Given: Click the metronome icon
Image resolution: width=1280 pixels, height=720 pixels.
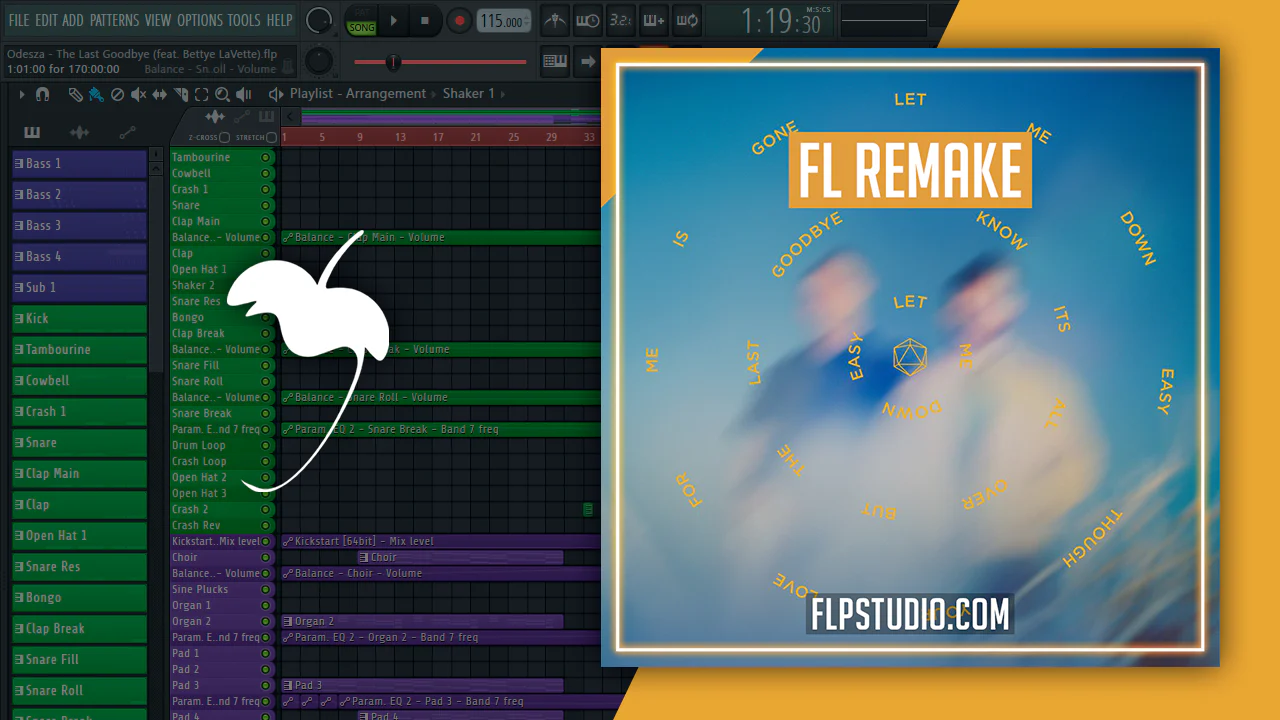Looking at the screenshot, I should [x=554, y=20].
